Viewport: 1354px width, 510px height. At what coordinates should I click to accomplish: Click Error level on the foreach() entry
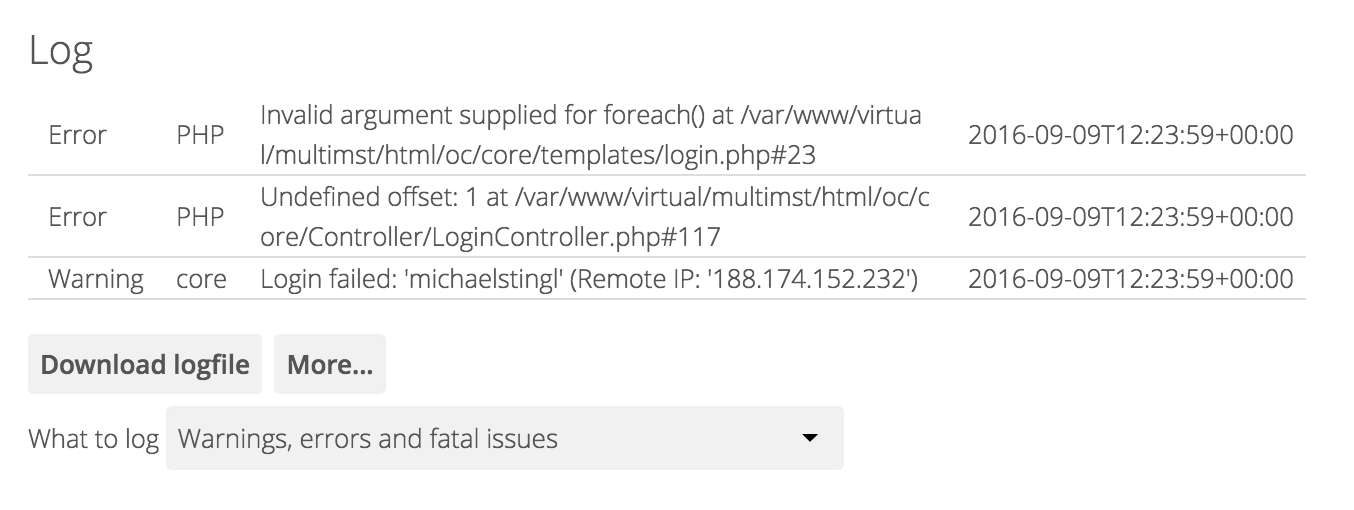[x=77, y=135]
